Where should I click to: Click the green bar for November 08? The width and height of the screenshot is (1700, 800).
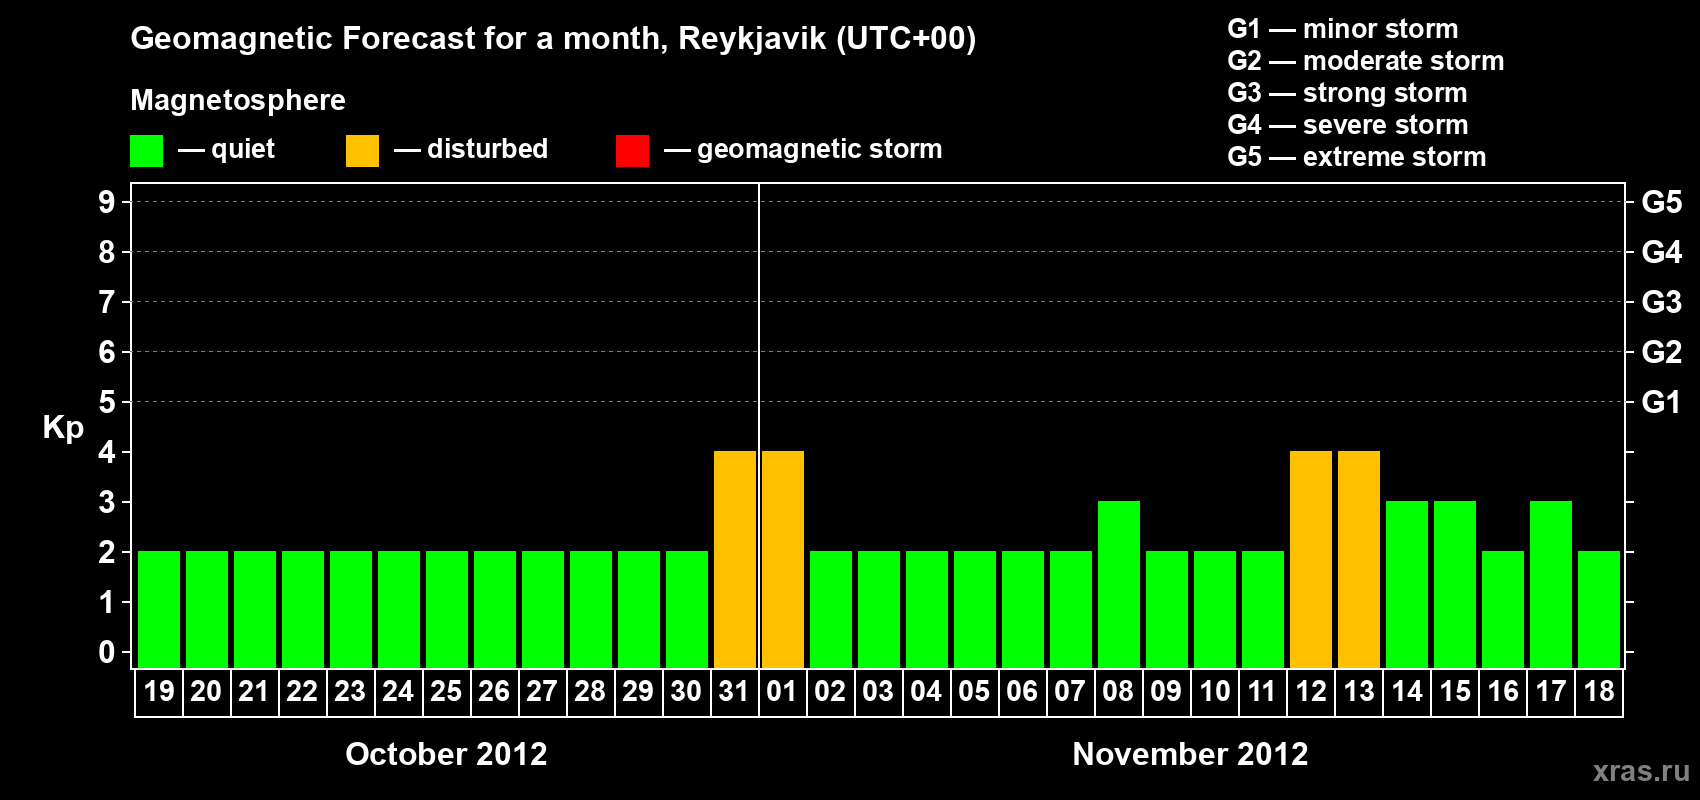click(x=1119, y=584)
